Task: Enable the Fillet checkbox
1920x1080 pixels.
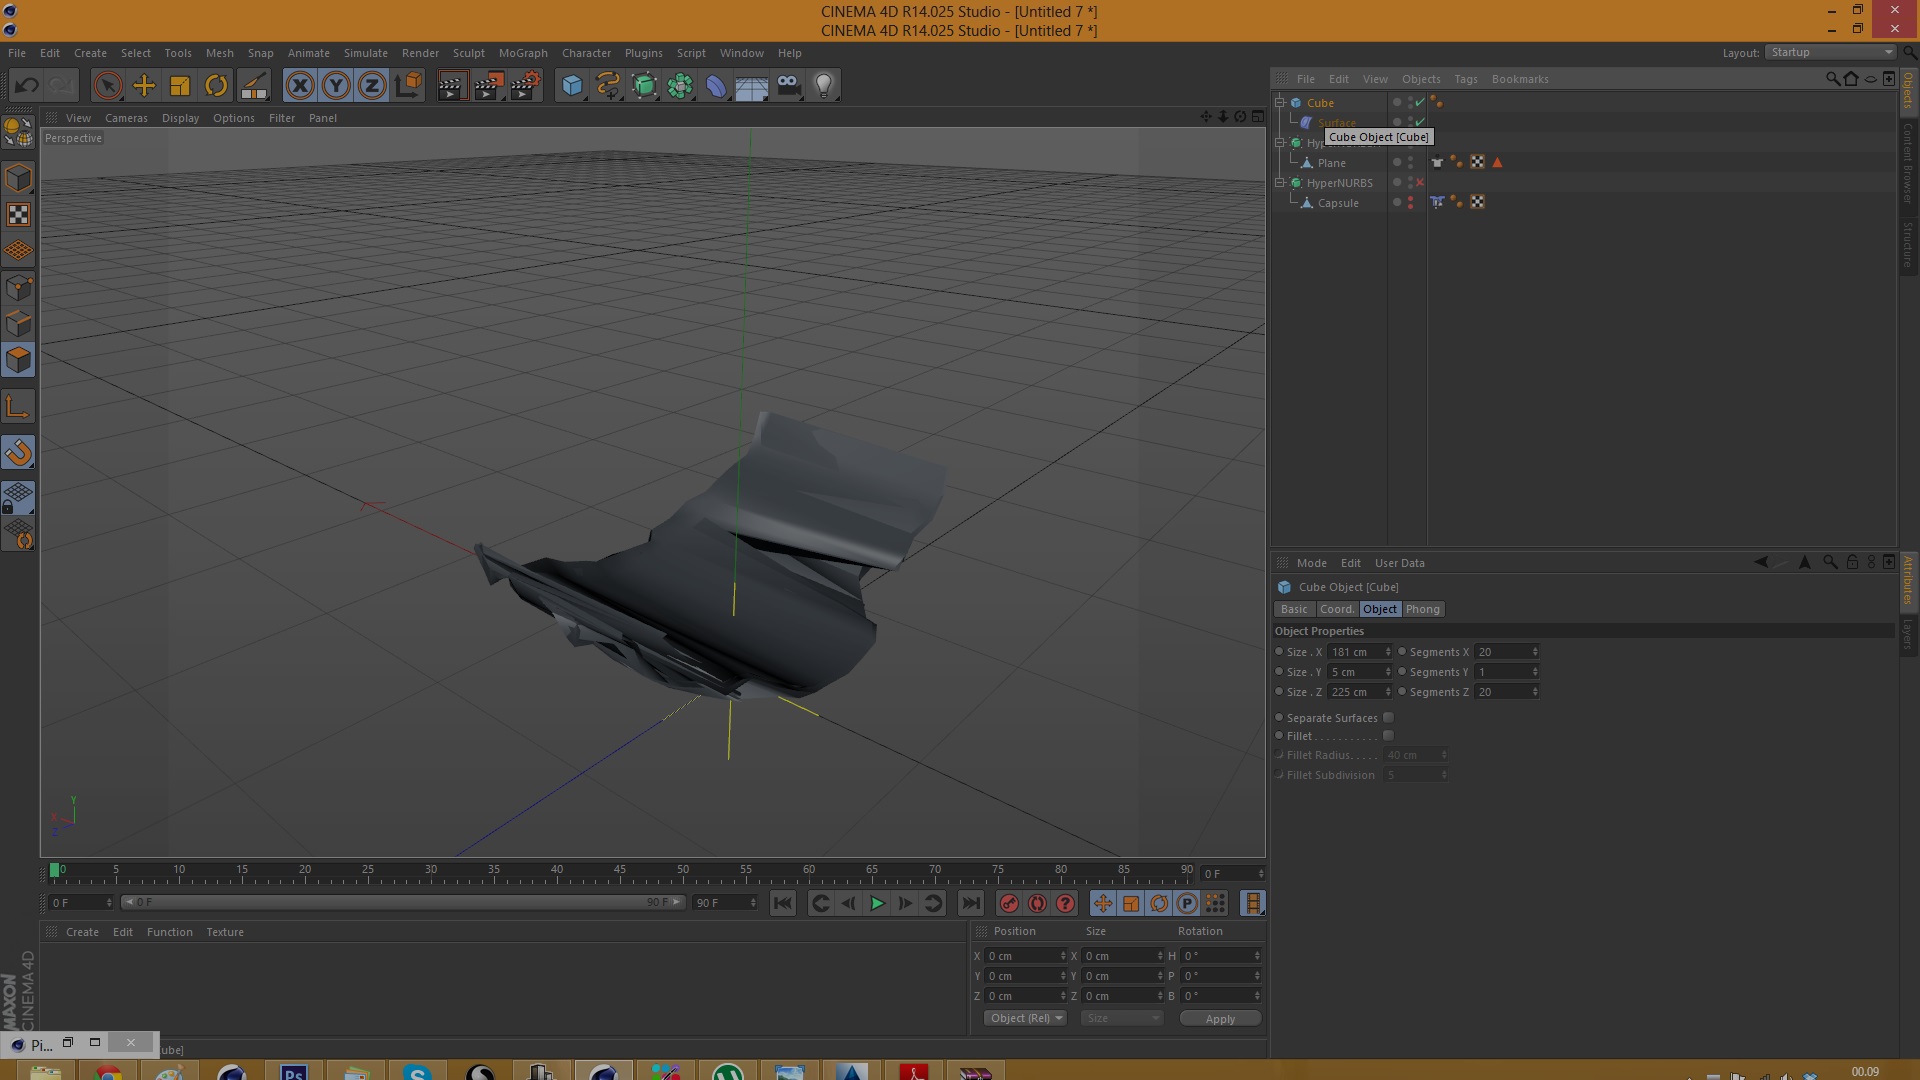Action: [1388, 736]
